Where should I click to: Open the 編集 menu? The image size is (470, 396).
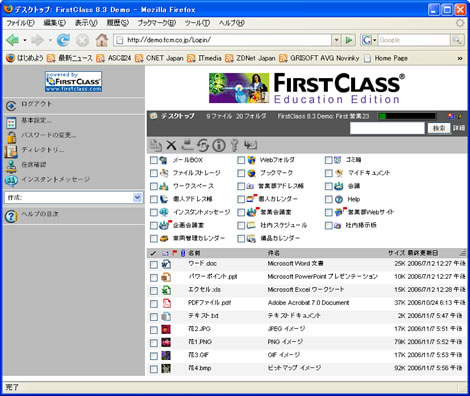click(54, 23)
